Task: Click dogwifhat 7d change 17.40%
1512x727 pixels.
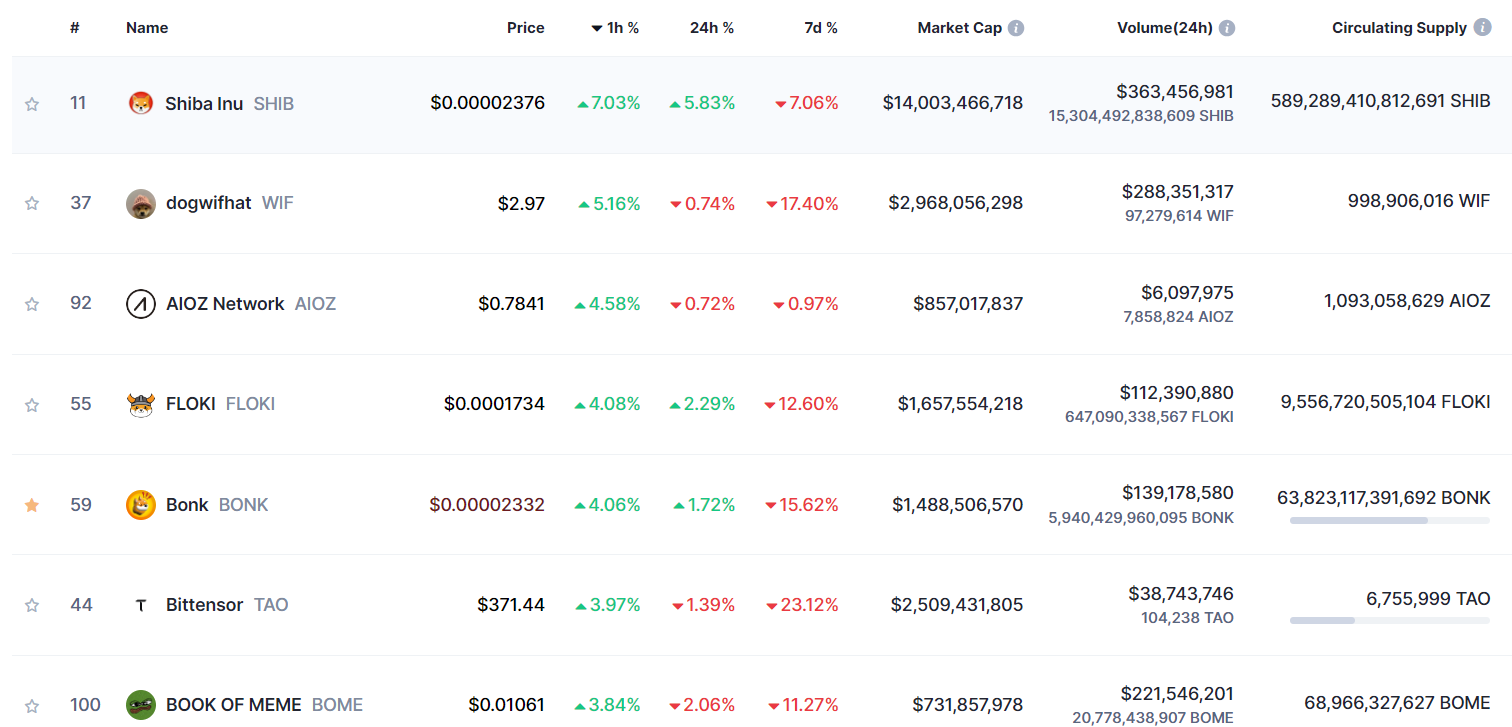Action: pos(802,204)
